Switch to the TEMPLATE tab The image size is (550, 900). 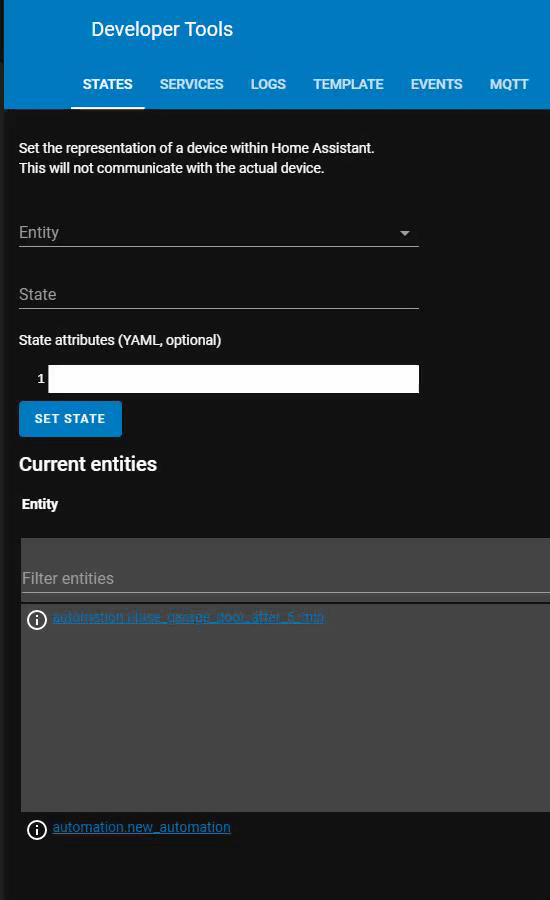tap(348, 84)
